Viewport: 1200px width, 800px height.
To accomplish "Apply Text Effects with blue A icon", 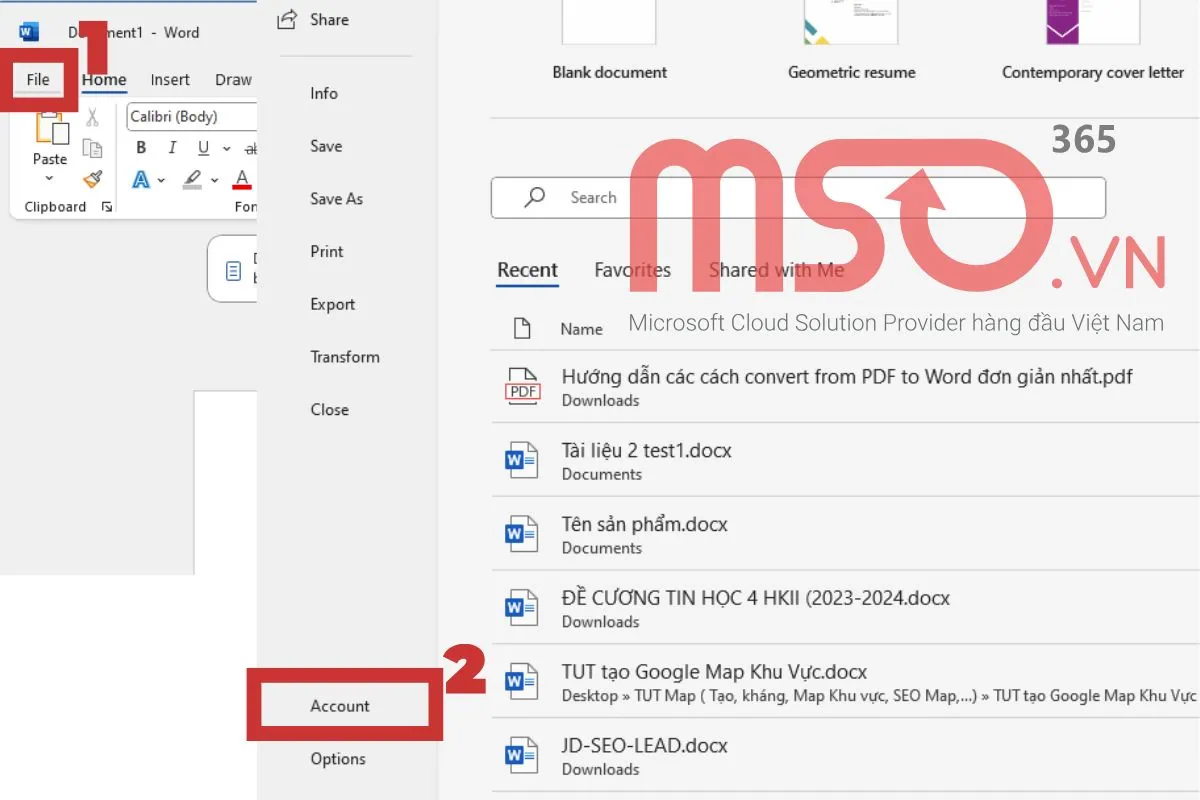I will [141, 180].
